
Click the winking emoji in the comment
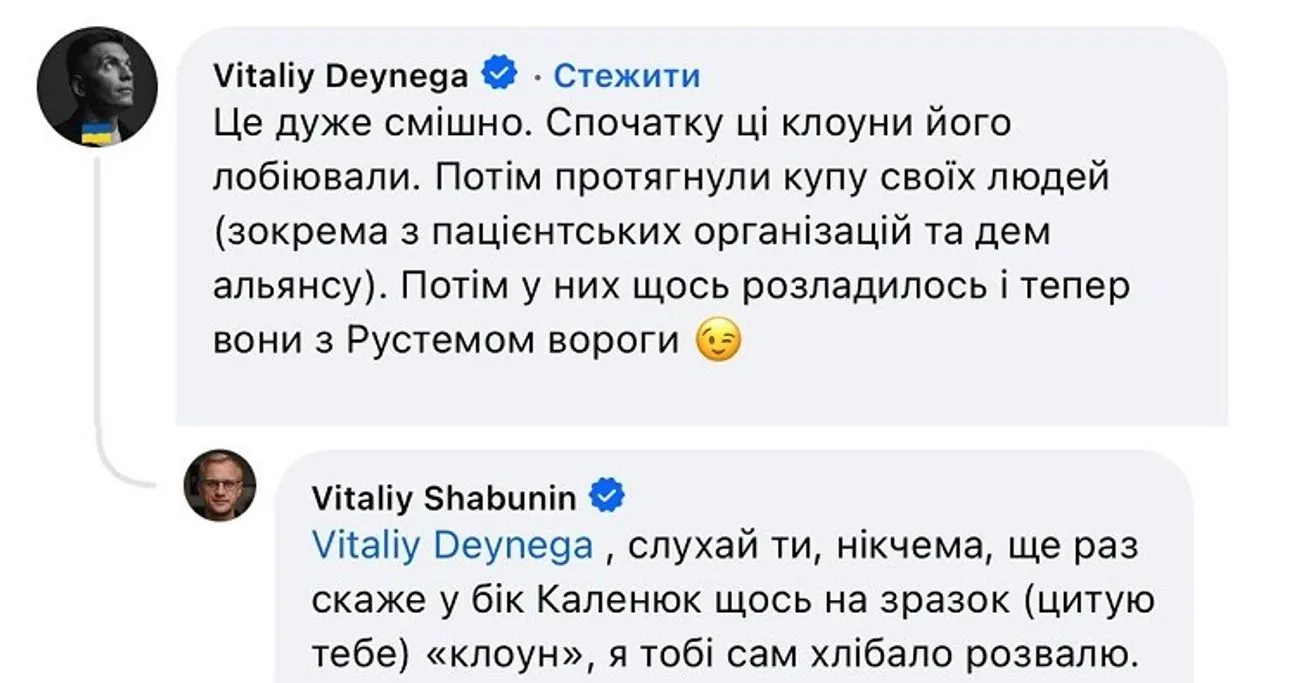click(x=720, y=343)
